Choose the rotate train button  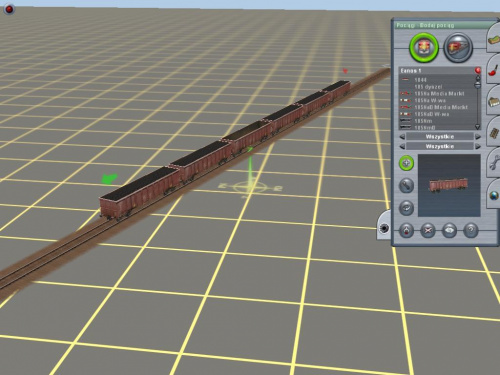(406, 208)
